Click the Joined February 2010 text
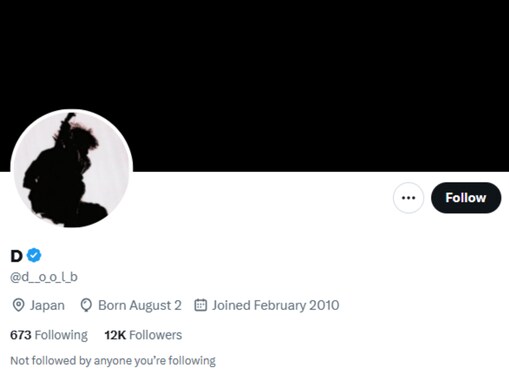The width and height of the screenshot is (509, 382). (x=276, y=305)
